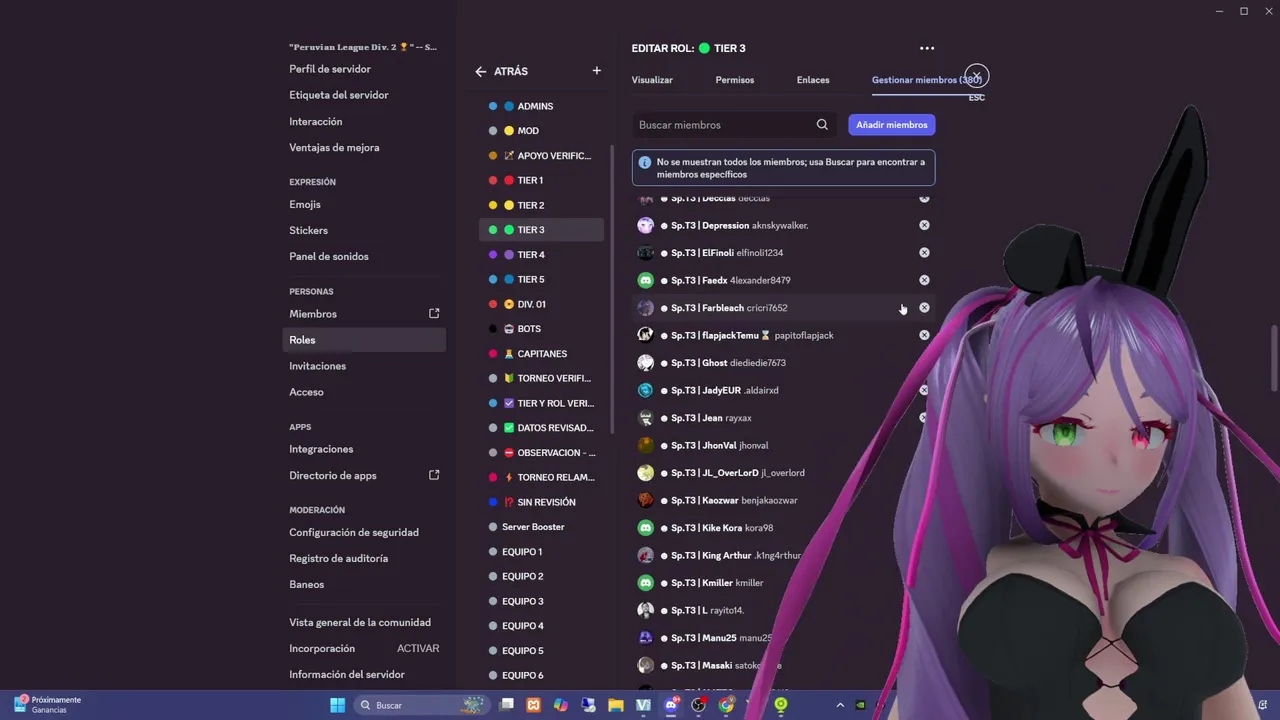Select the TIER 1 role

pyautogui.click(x=541, y=180)
